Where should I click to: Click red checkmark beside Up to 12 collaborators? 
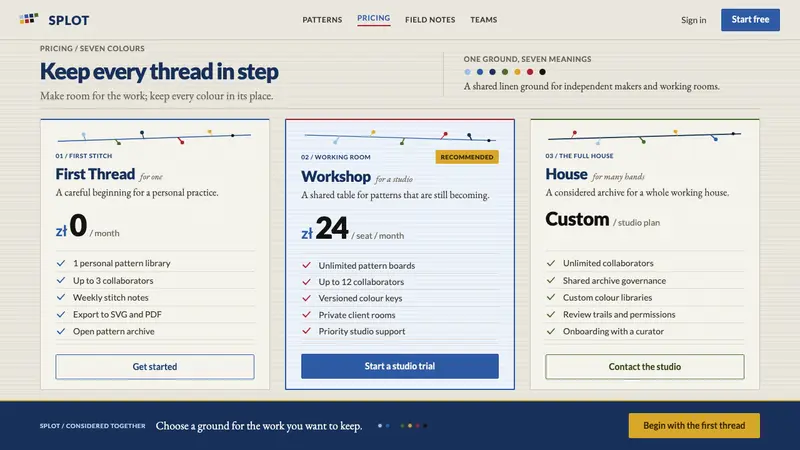tap(307, 282)
